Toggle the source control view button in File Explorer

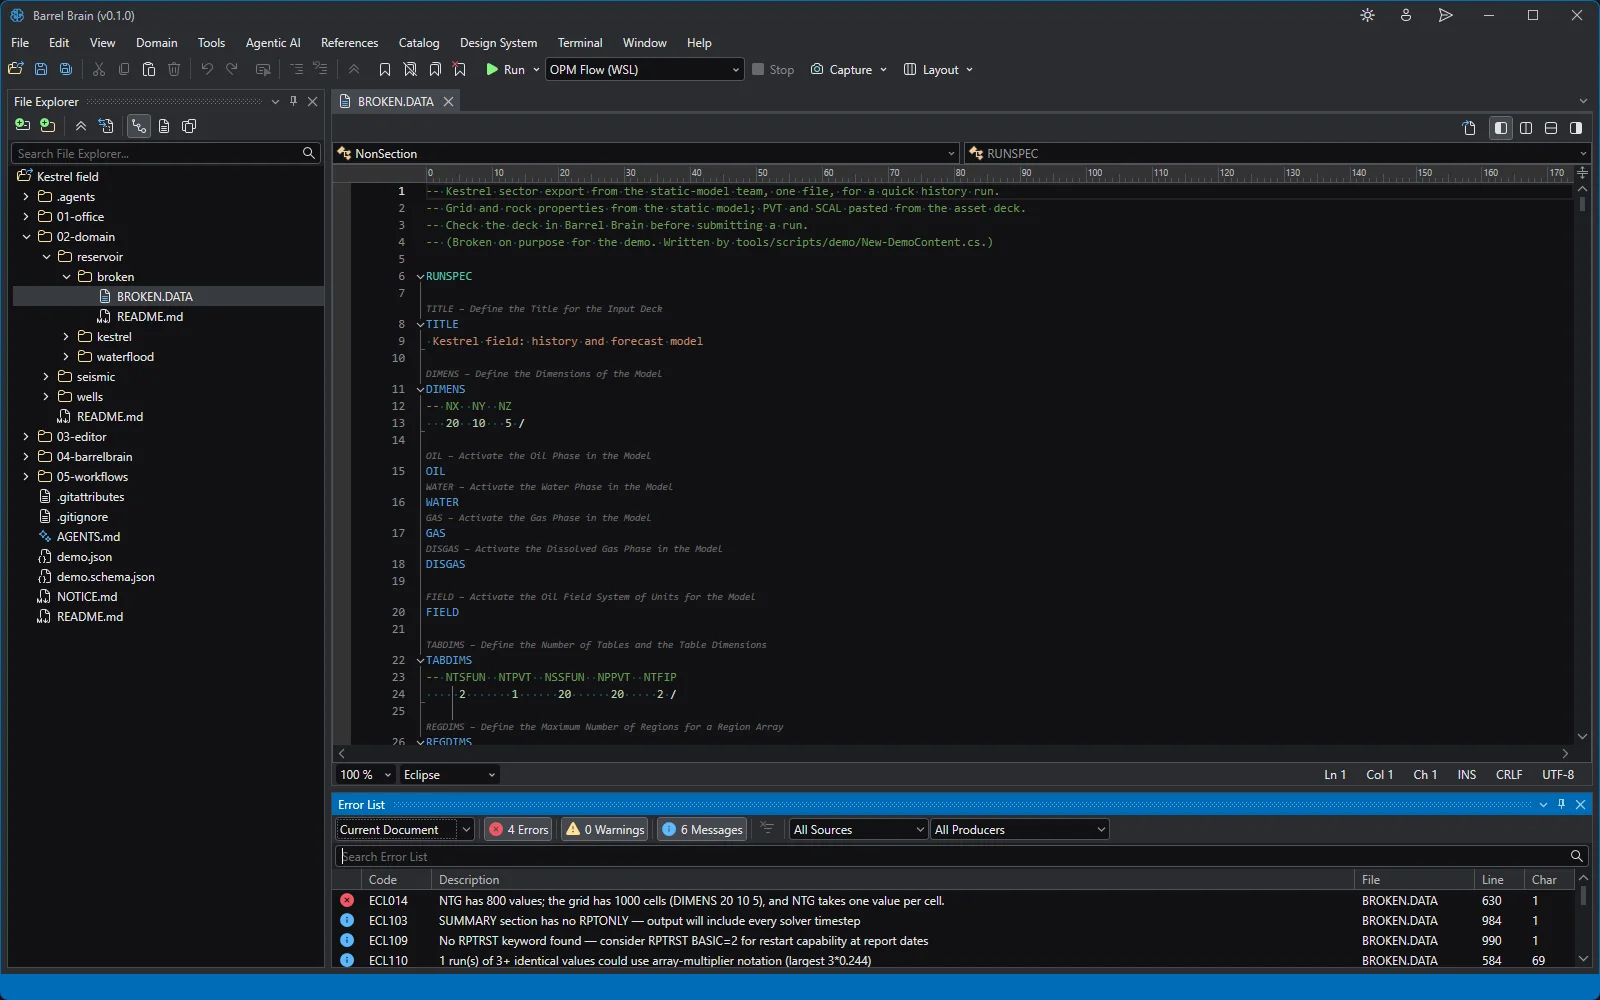click(139, 126)
